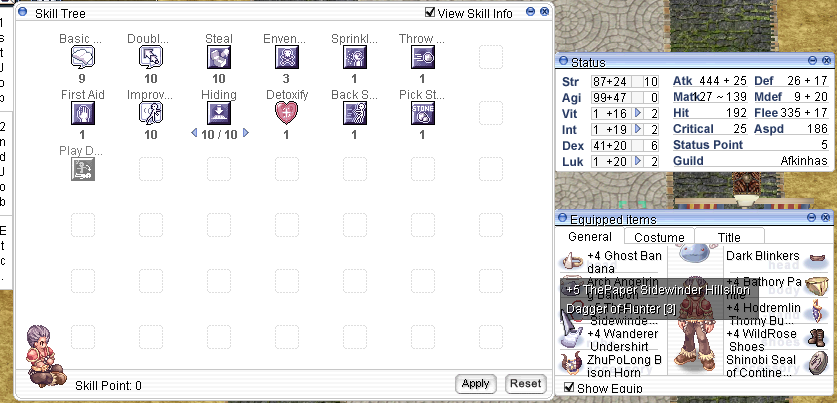Viewport: 837px width, 403px height.
Task: Select the greyed-out Play Dead icon
Action: [83, 169]
